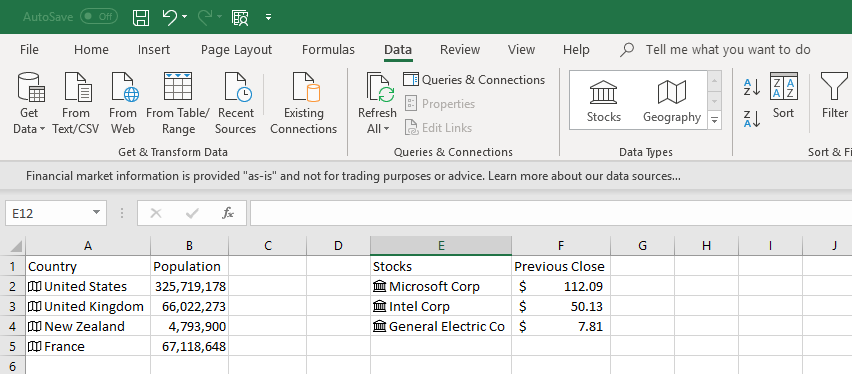Click the Insert Function fx icon
Screen dimensions: 852x374
(x=228, y=213)
